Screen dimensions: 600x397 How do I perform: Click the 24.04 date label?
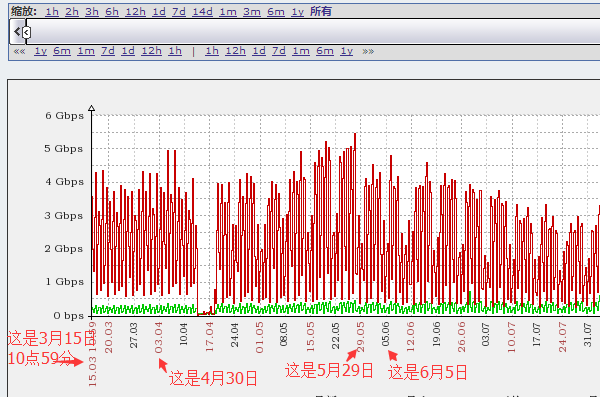(235, 335)
